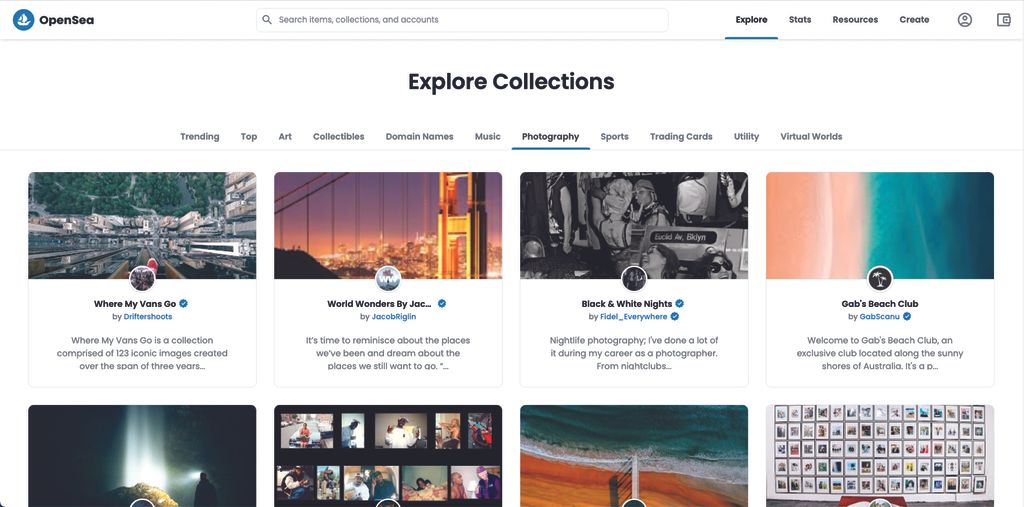This screenshot has height=507, width=1024.
Task: Click World Wonders collection avatar icon
Action: click(x=388, y=278)
